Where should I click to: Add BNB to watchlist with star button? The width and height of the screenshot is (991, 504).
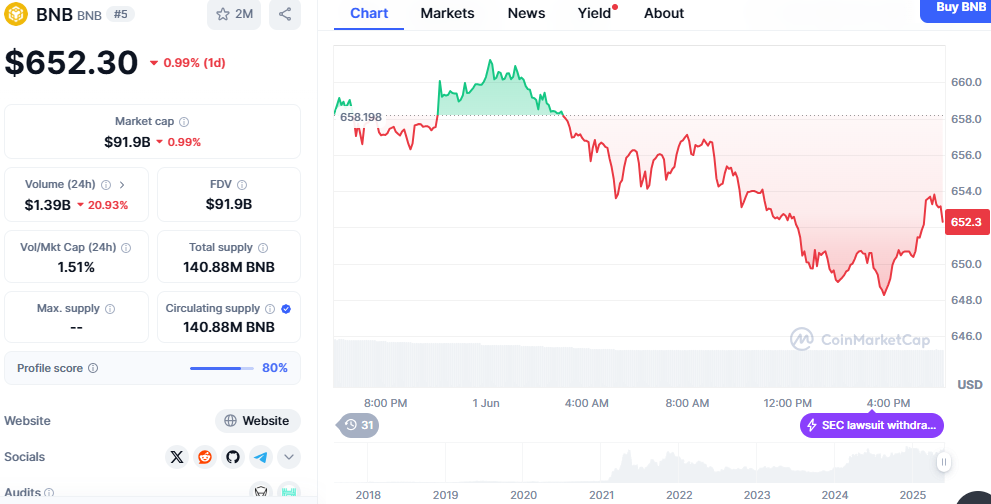click(x=234, y=14)
